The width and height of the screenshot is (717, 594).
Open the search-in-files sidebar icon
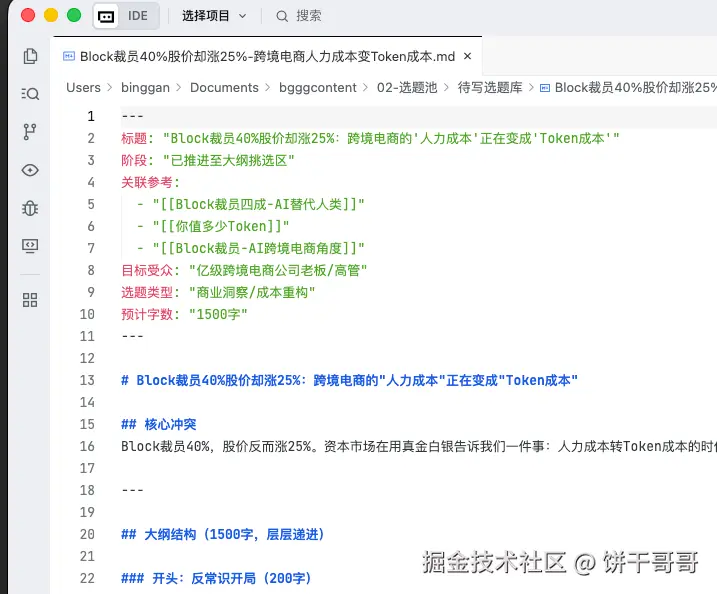tap(30, 94)
